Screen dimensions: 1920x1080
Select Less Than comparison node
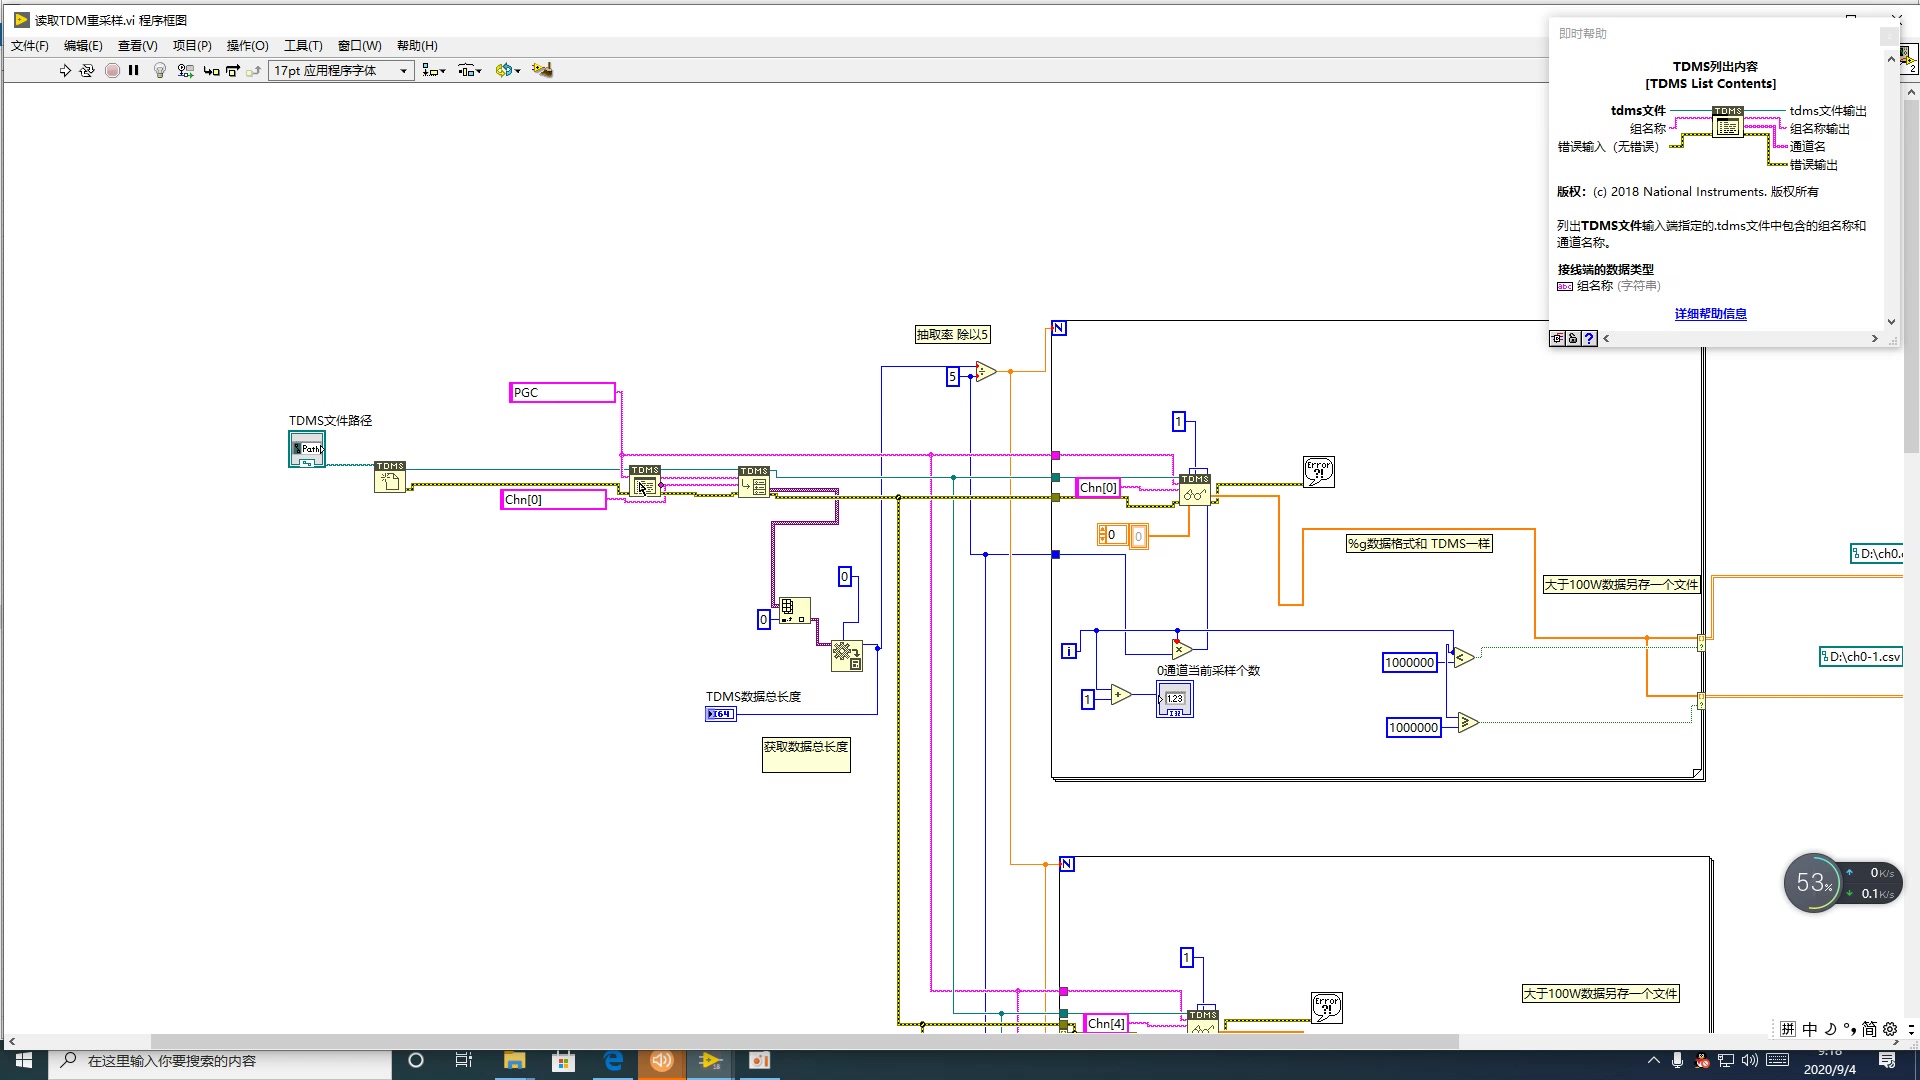1463,657
